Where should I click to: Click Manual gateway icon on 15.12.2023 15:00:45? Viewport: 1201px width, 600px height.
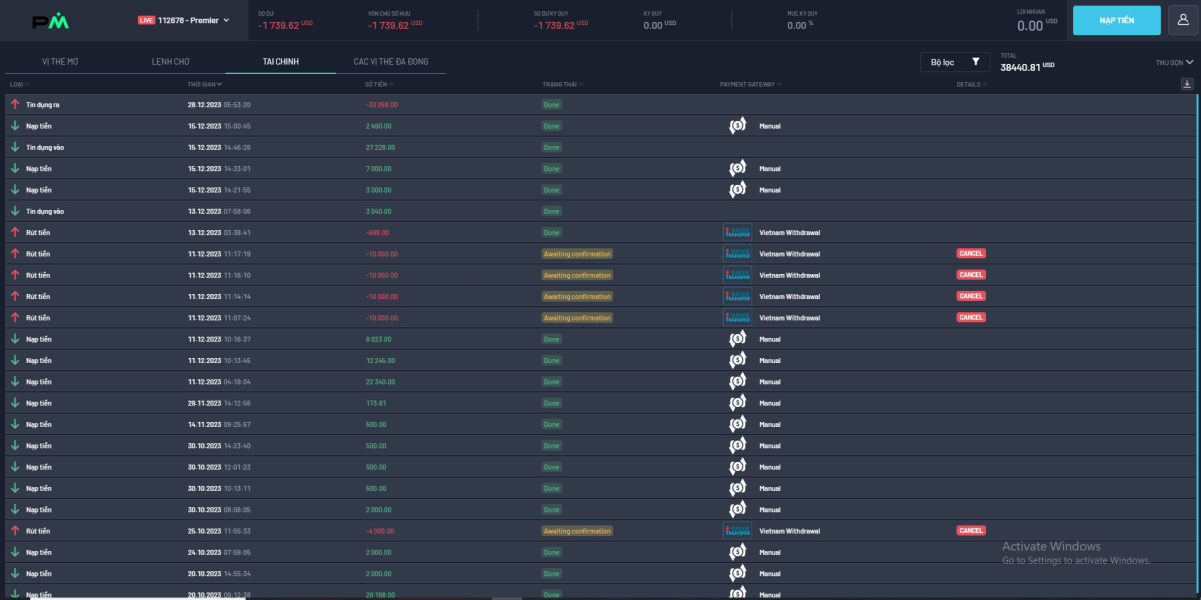coord(737,126)
